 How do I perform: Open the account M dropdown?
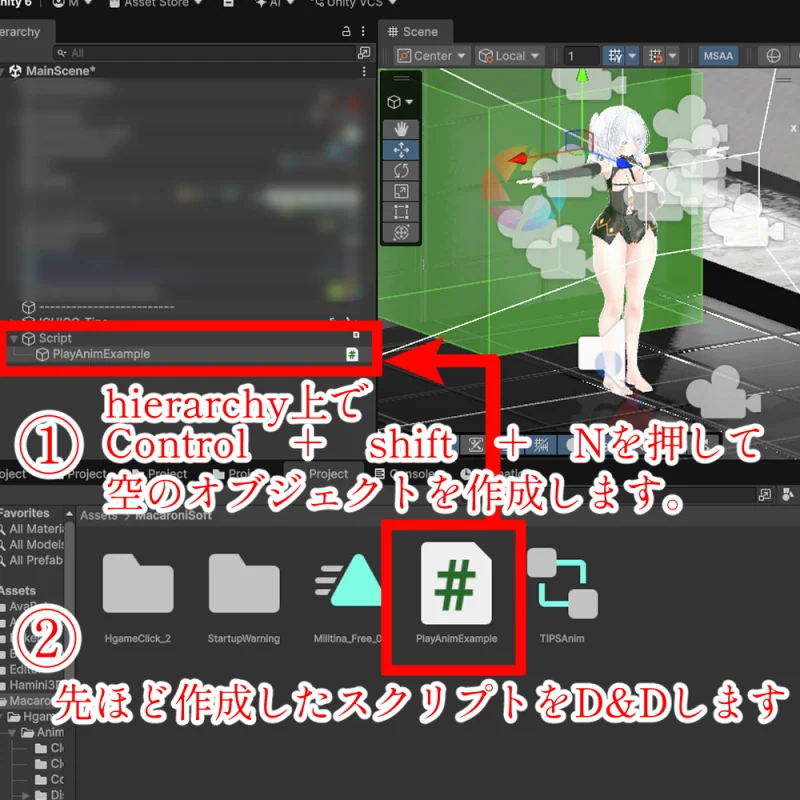(72, 4)
